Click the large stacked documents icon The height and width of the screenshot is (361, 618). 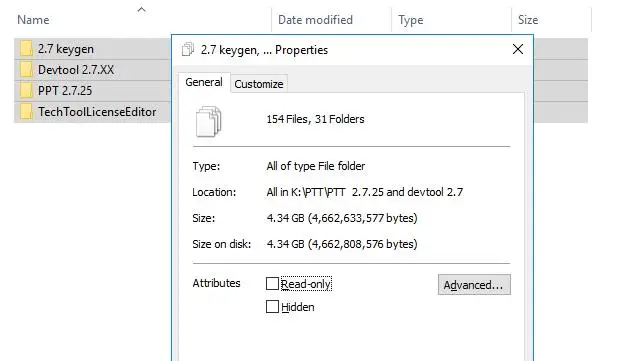pyautogui.click(x=208, y=121)
